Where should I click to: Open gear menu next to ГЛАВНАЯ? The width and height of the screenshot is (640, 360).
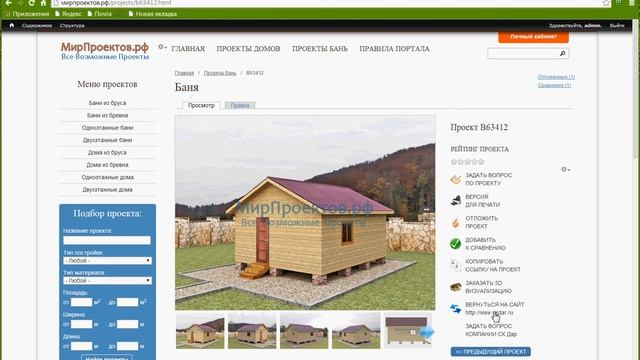point(162,47)
